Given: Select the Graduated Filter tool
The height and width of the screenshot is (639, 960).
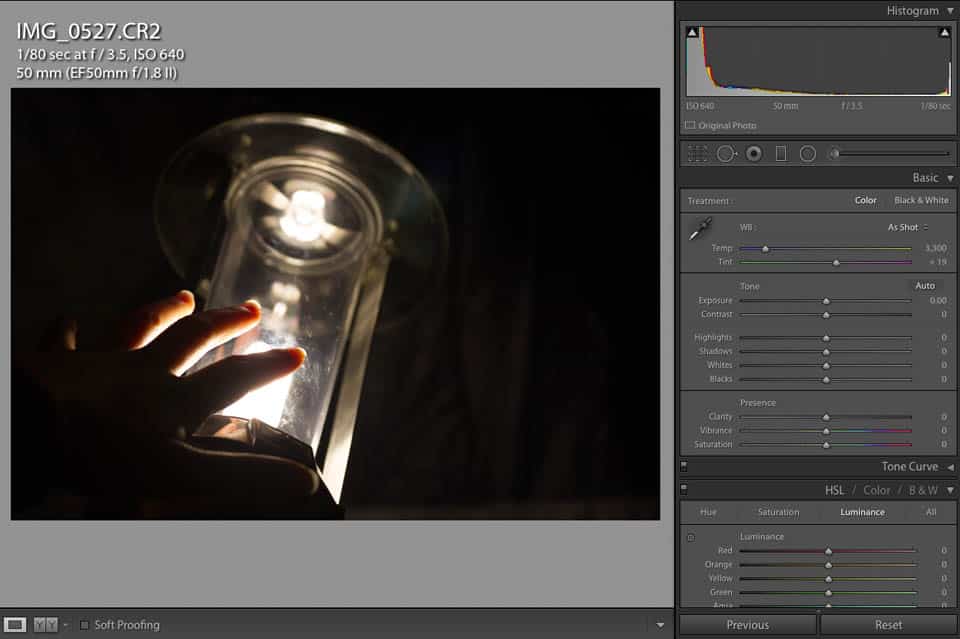Looking at the screenshot, I should 781,153.
